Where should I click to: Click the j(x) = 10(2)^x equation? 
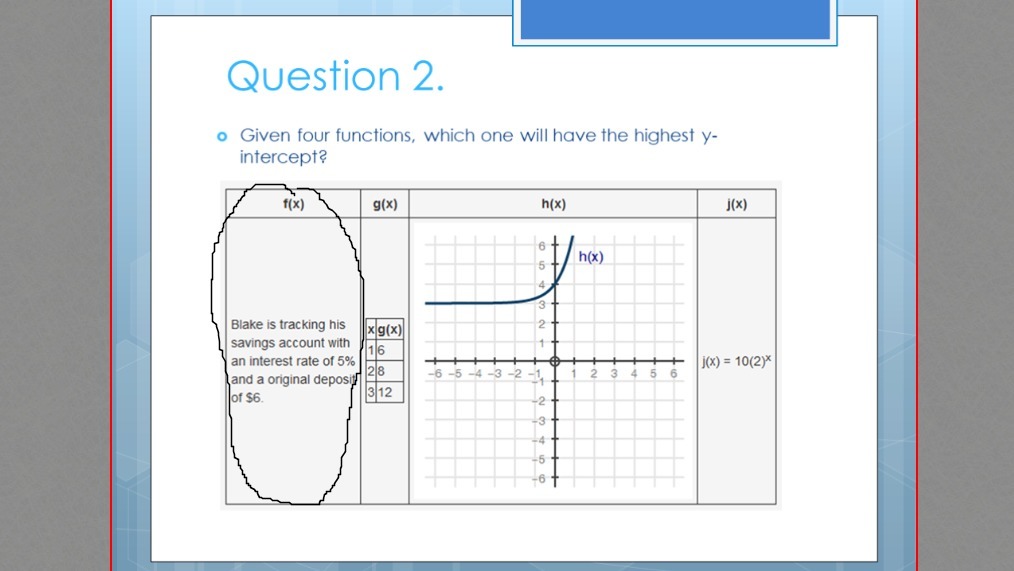pos(737,361)
